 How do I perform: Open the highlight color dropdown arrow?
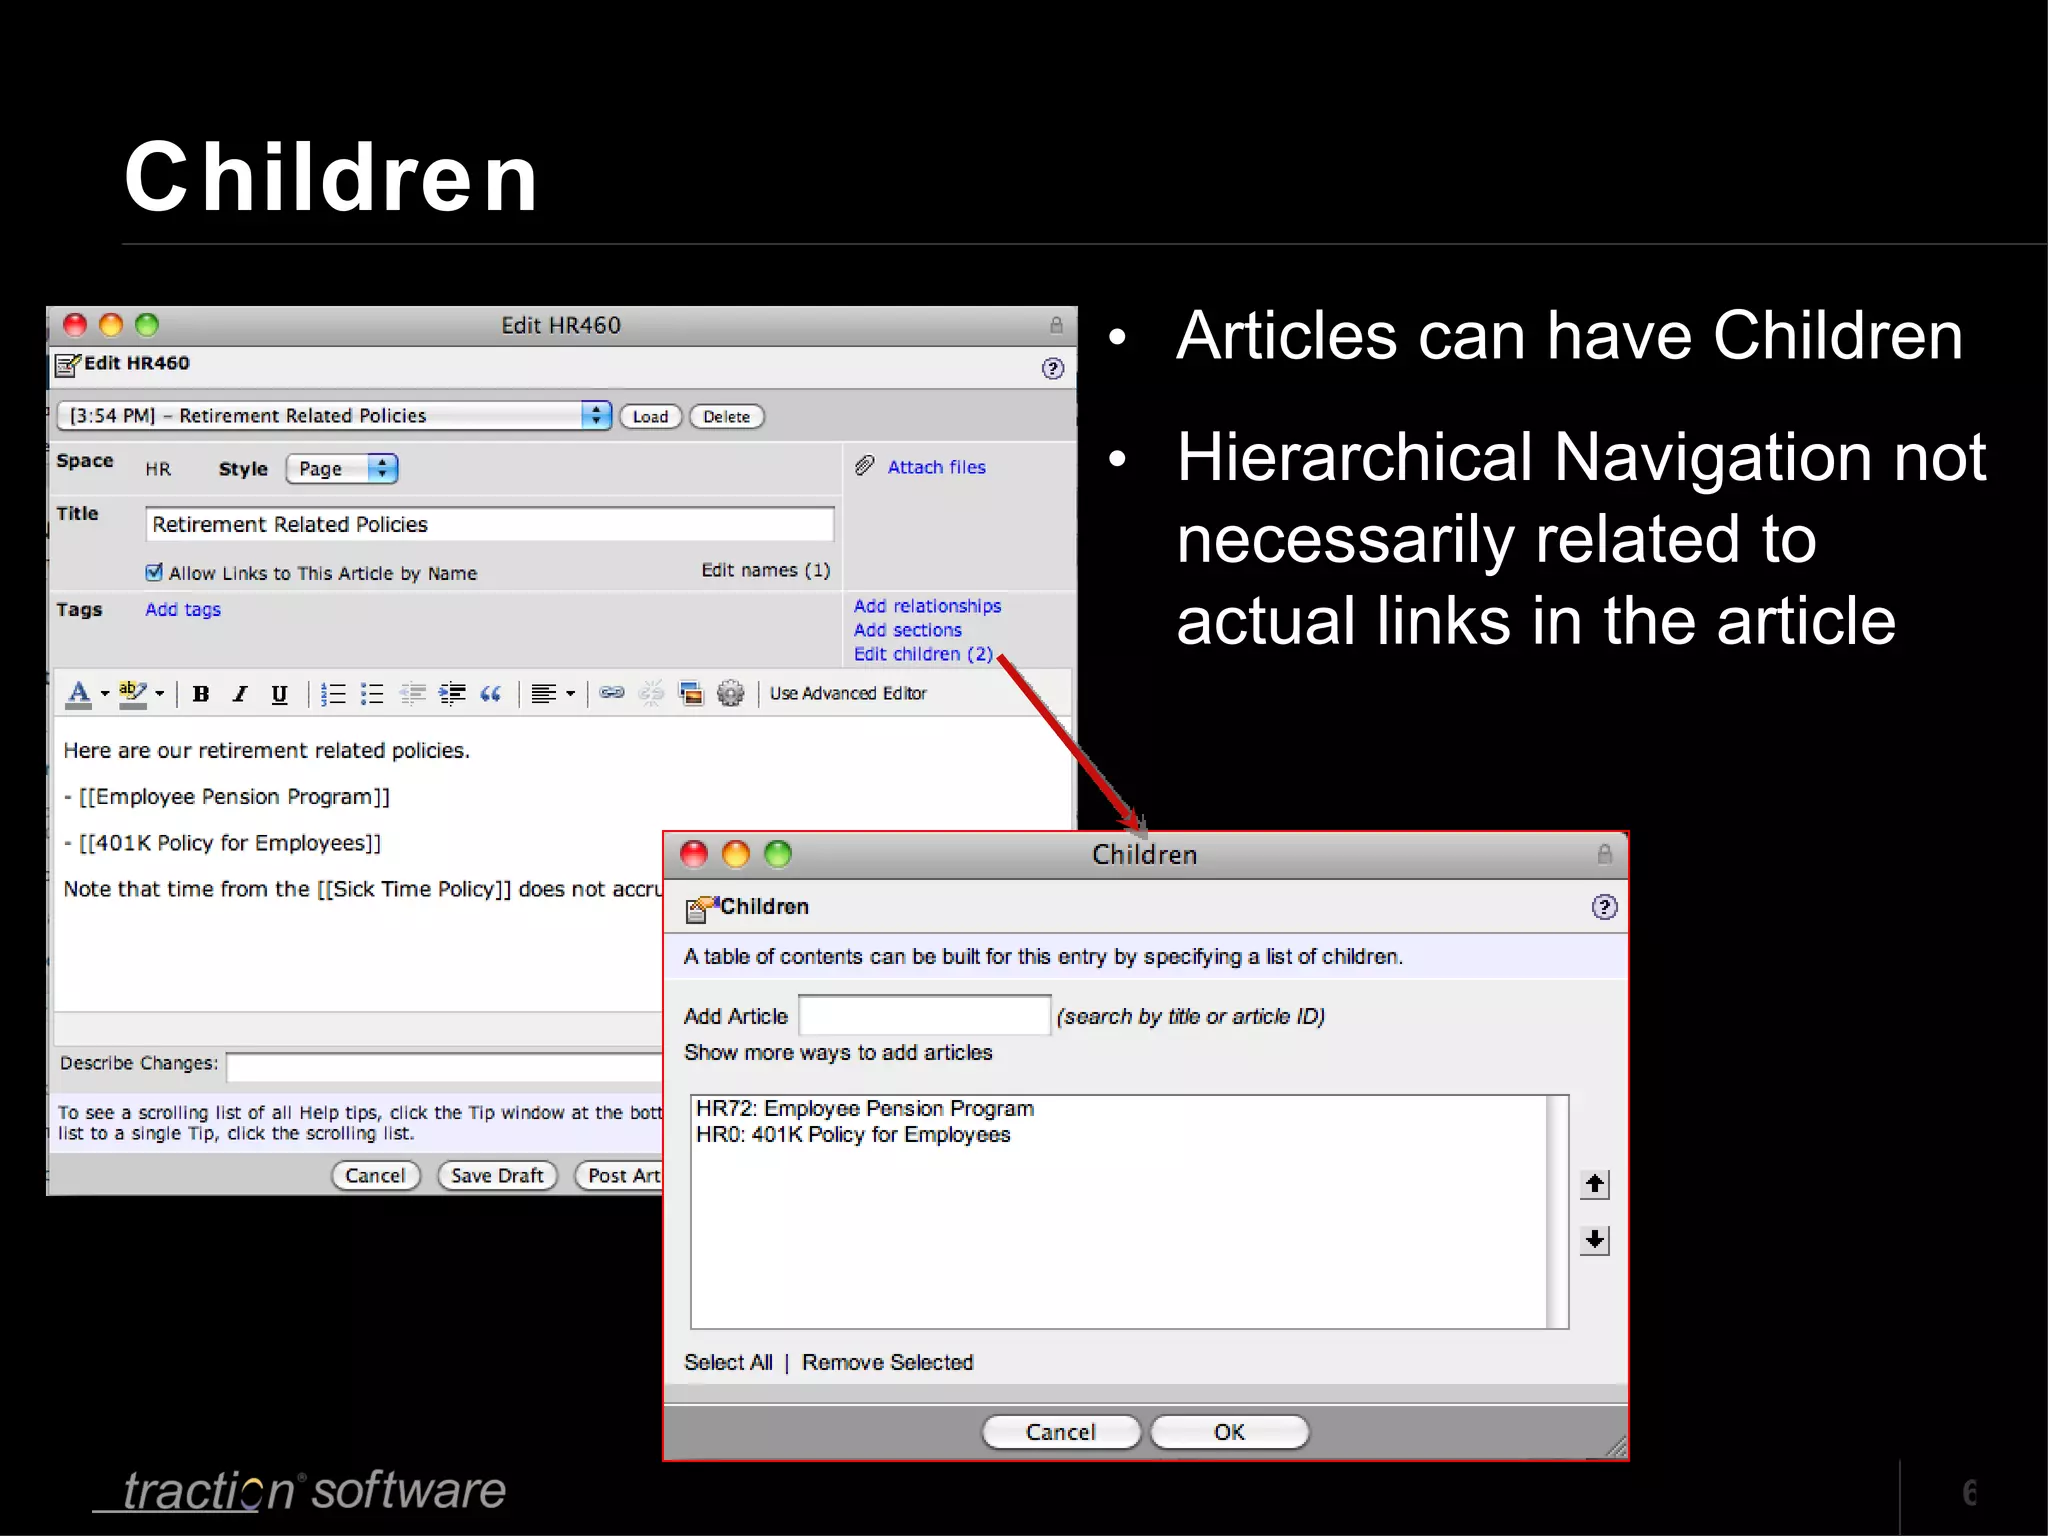coord(159,693)
